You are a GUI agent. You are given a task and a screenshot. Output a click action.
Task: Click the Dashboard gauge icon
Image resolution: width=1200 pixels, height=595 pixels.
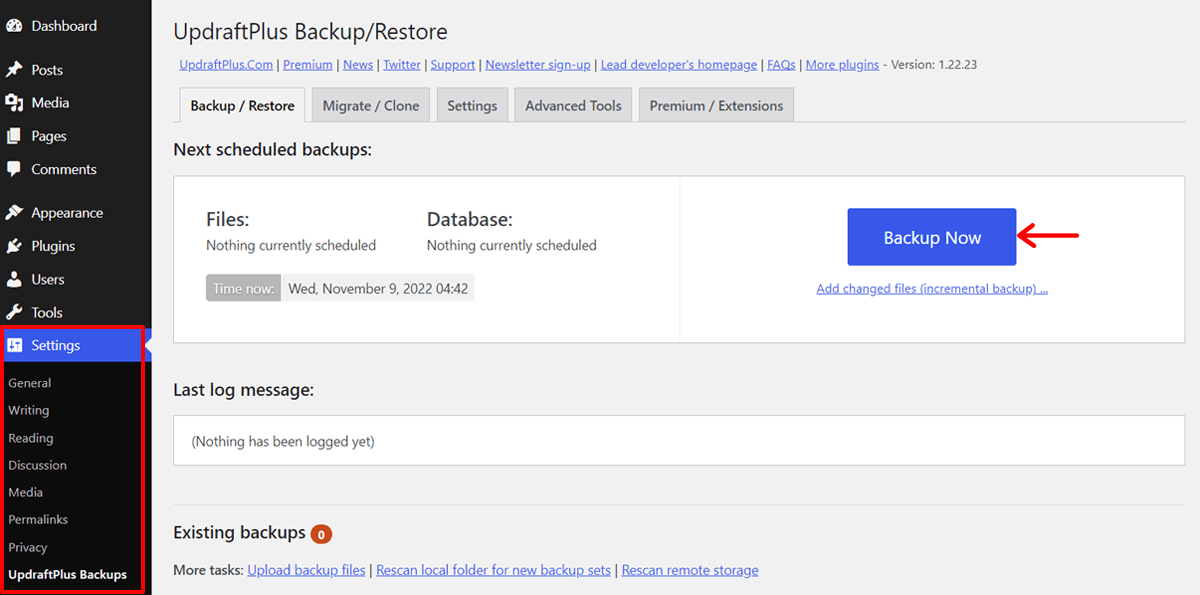pyautogui.click(x=14, y=26)
